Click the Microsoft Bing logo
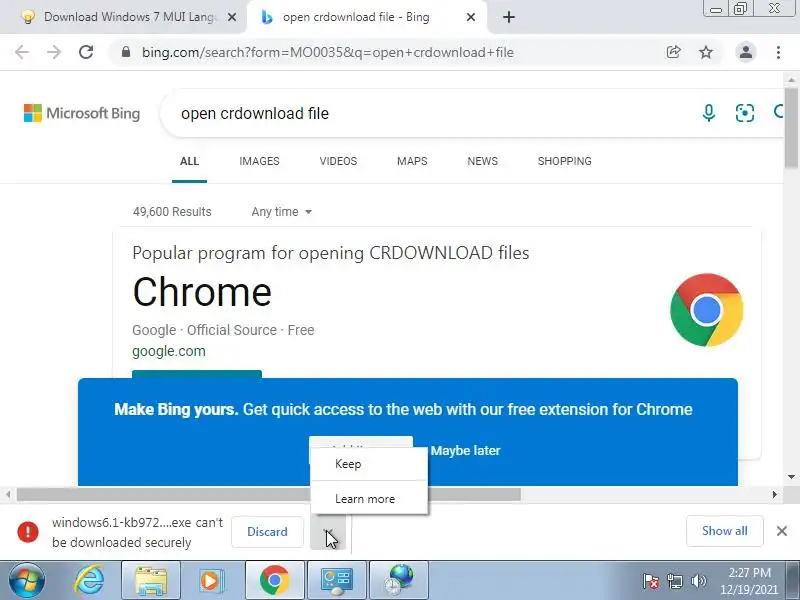This screenshot has width=800, height=600. [x=82, y=113]
